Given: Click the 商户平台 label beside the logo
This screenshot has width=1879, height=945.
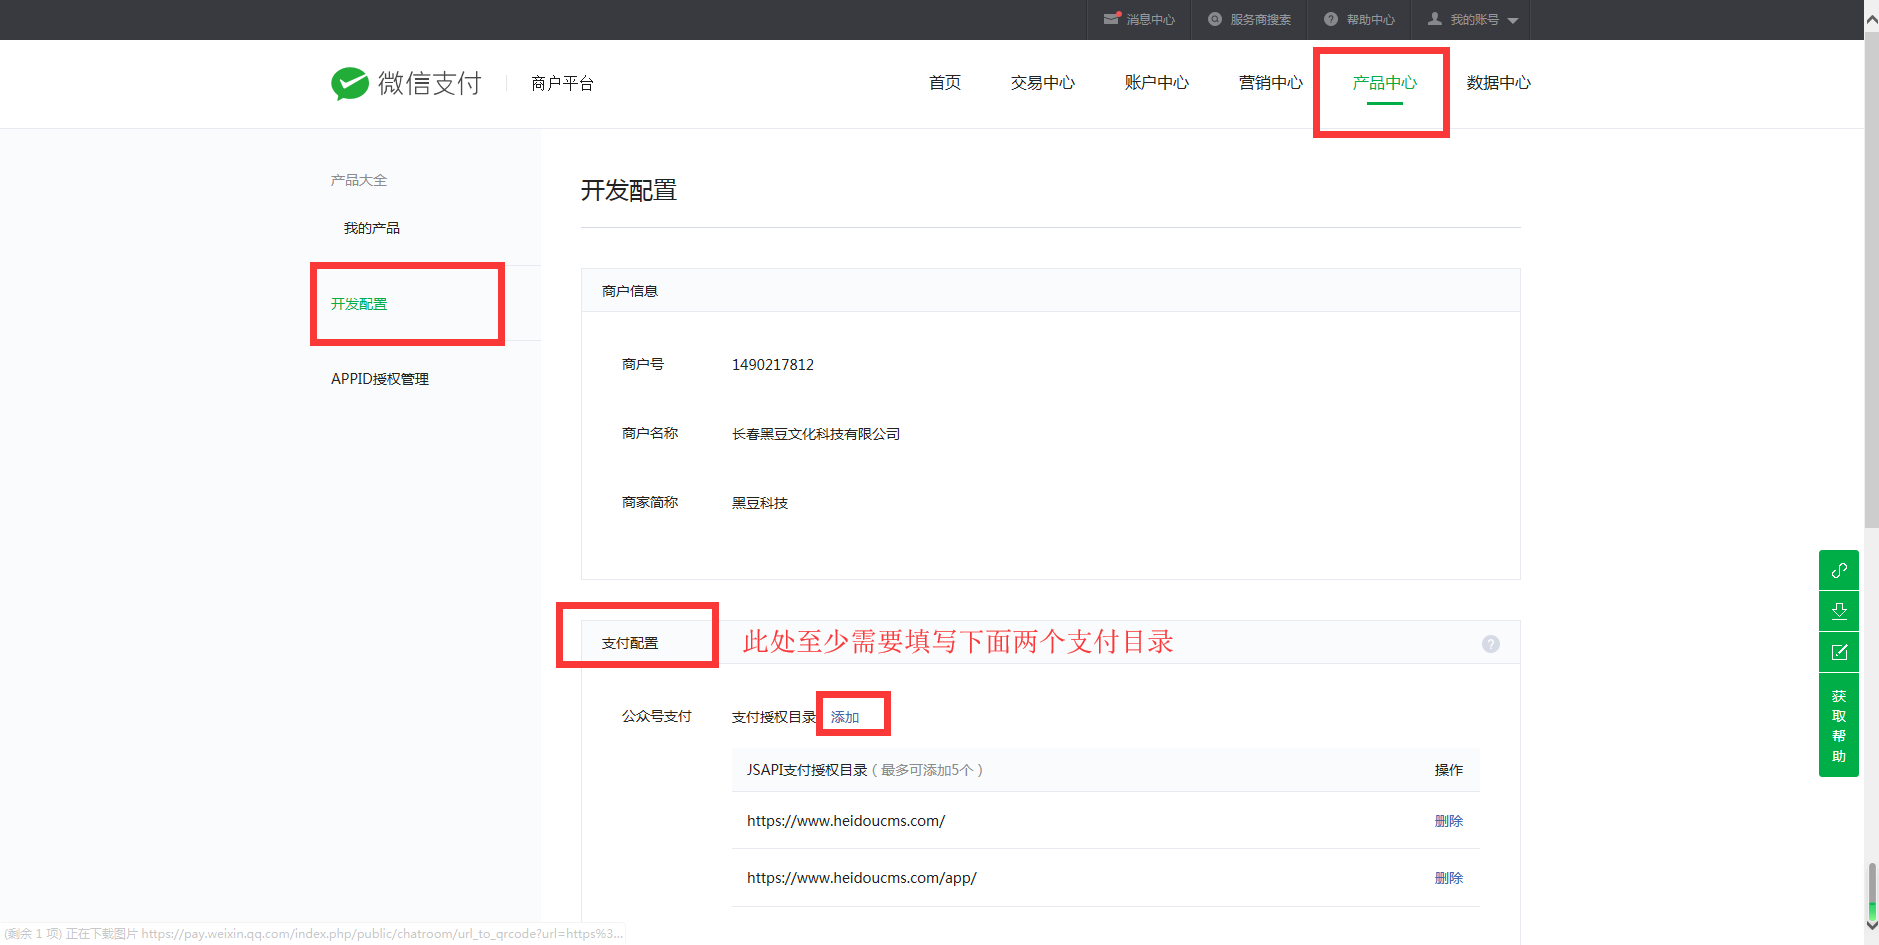Looking at the screenshot, I should (x=563, y=83).
